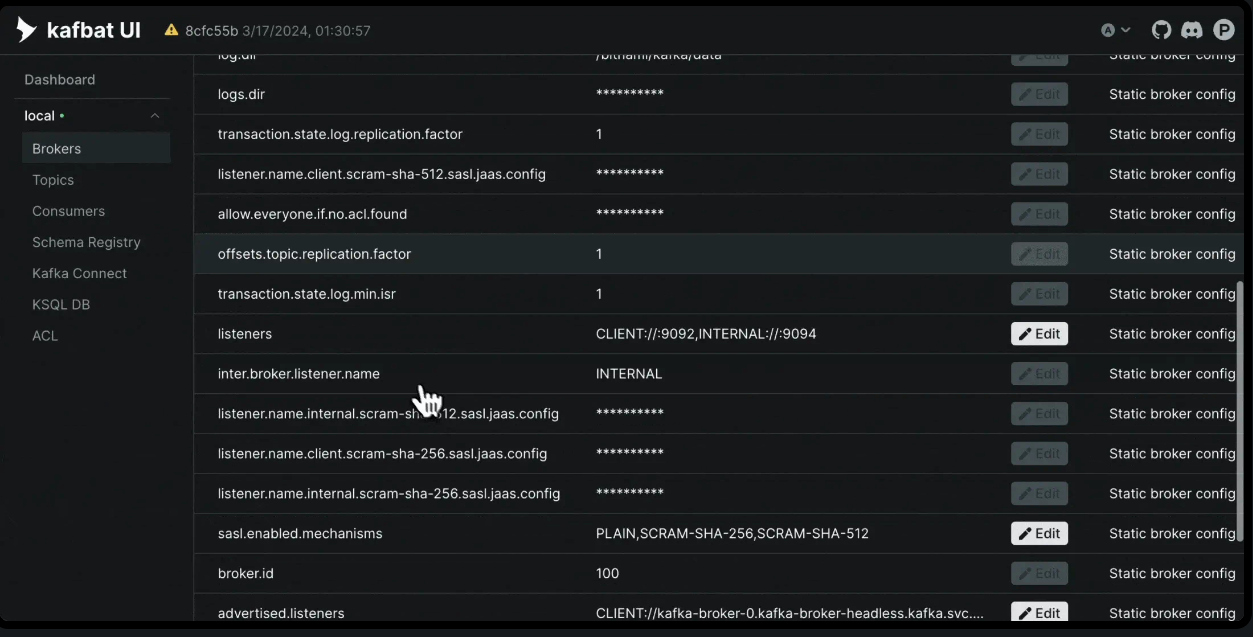This screenshot has height=637, width=1253.
Task: Click disabled Edit for broker.id
Action: coord(1039,574)
